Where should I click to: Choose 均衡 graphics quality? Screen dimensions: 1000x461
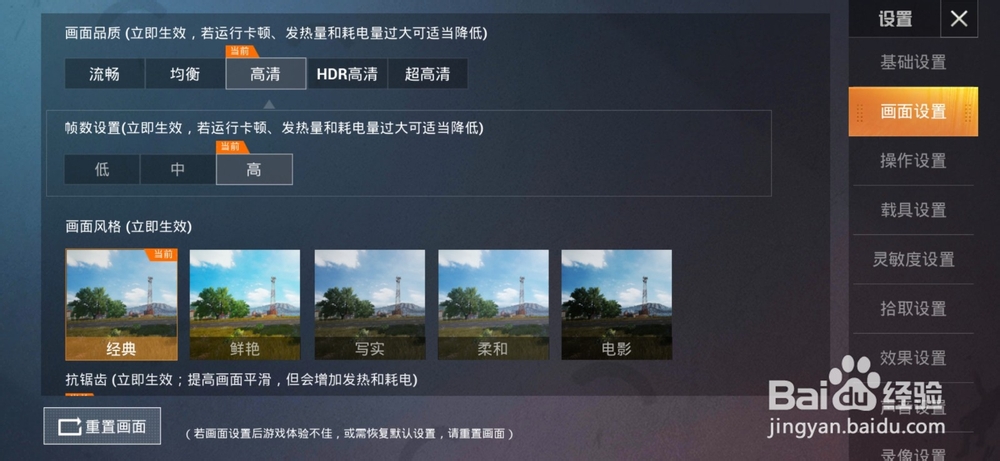coord(185,74)
